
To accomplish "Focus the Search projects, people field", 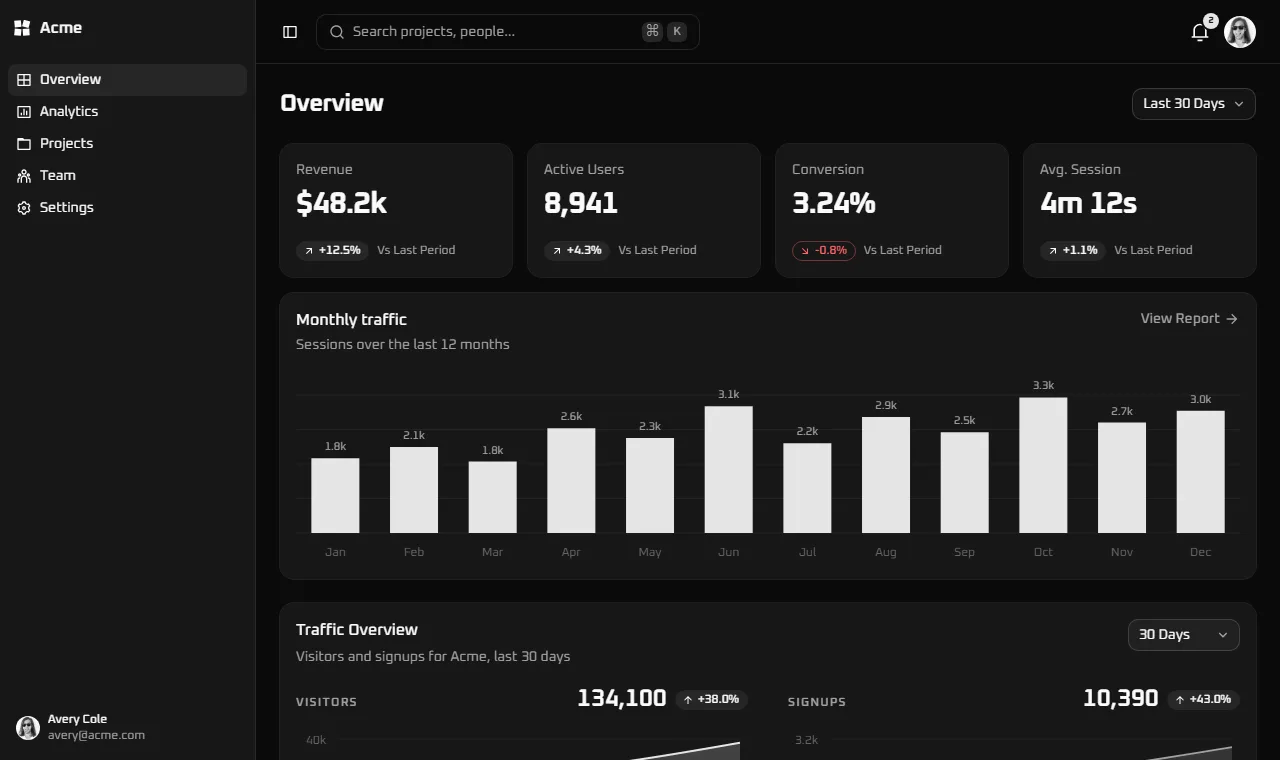I will pyautogui.click(x=508, y=32).
